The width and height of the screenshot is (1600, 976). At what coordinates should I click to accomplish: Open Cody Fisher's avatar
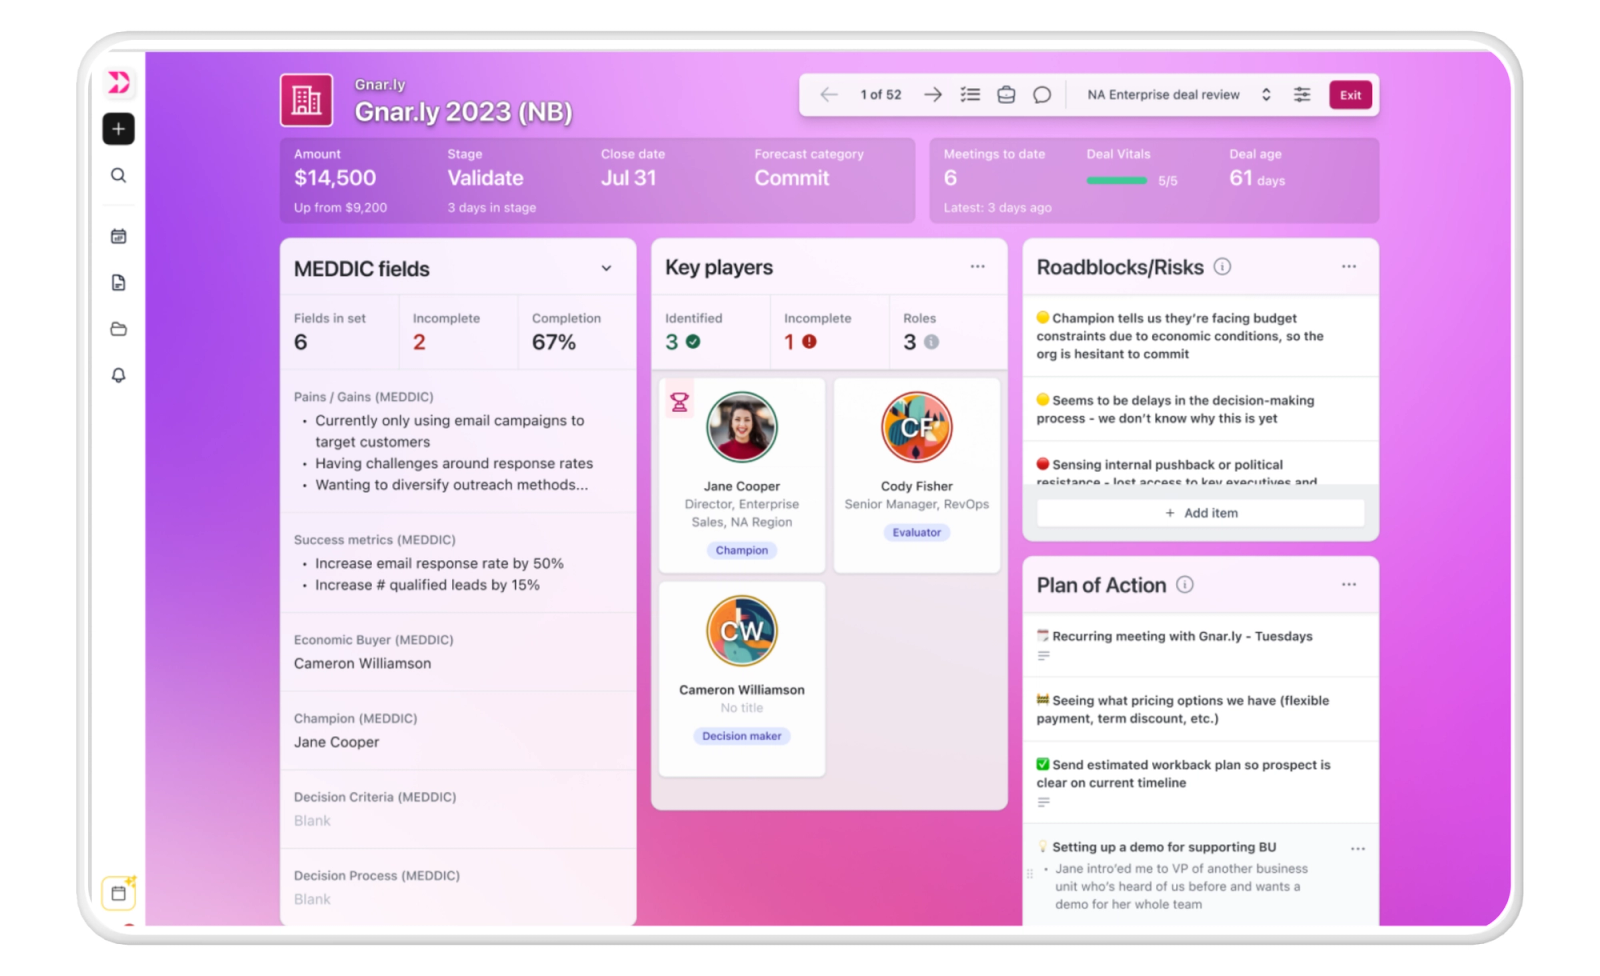(917, 427)
